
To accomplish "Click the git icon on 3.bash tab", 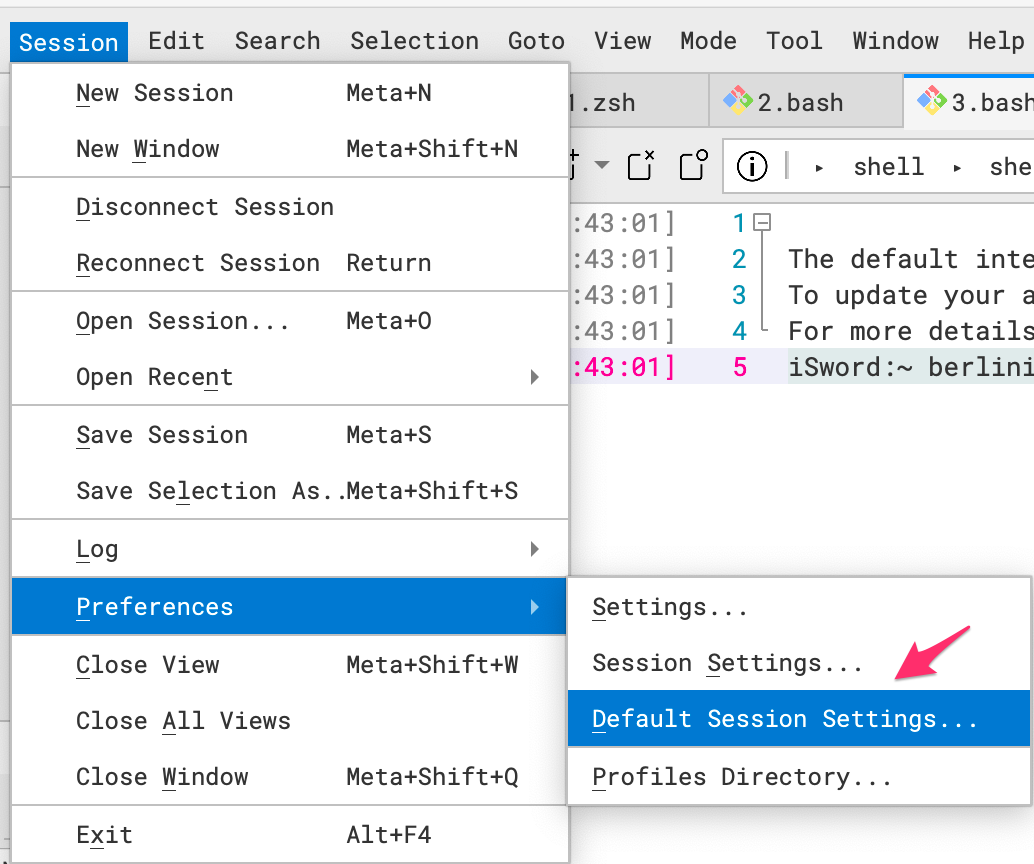I will pyautogui.click(x=932, y=101).
